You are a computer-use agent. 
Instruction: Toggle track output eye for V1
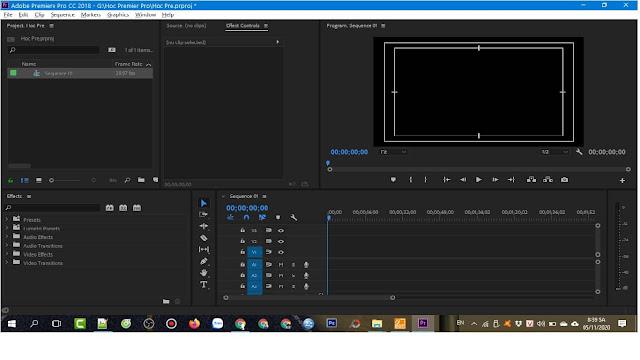(x=281, y=252)
